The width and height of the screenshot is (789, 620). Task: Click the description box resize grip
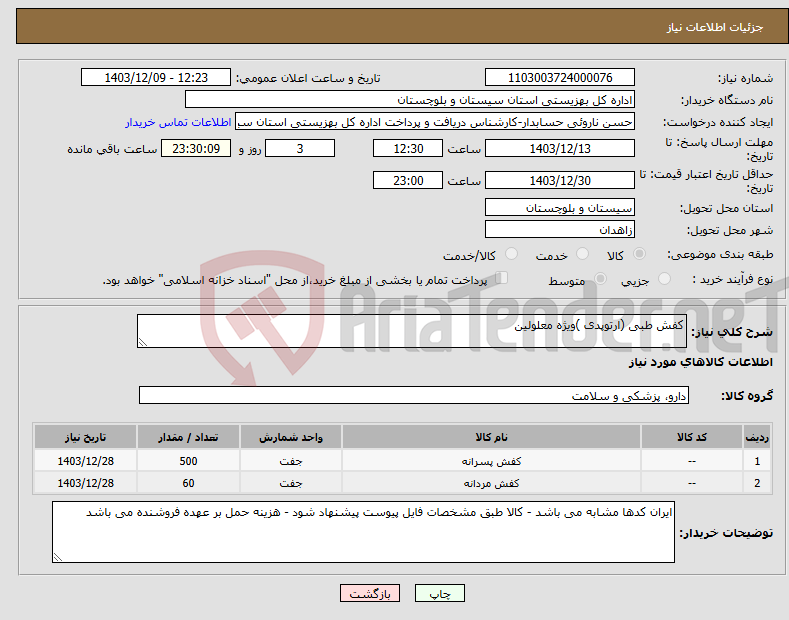(x=143, y=342)
